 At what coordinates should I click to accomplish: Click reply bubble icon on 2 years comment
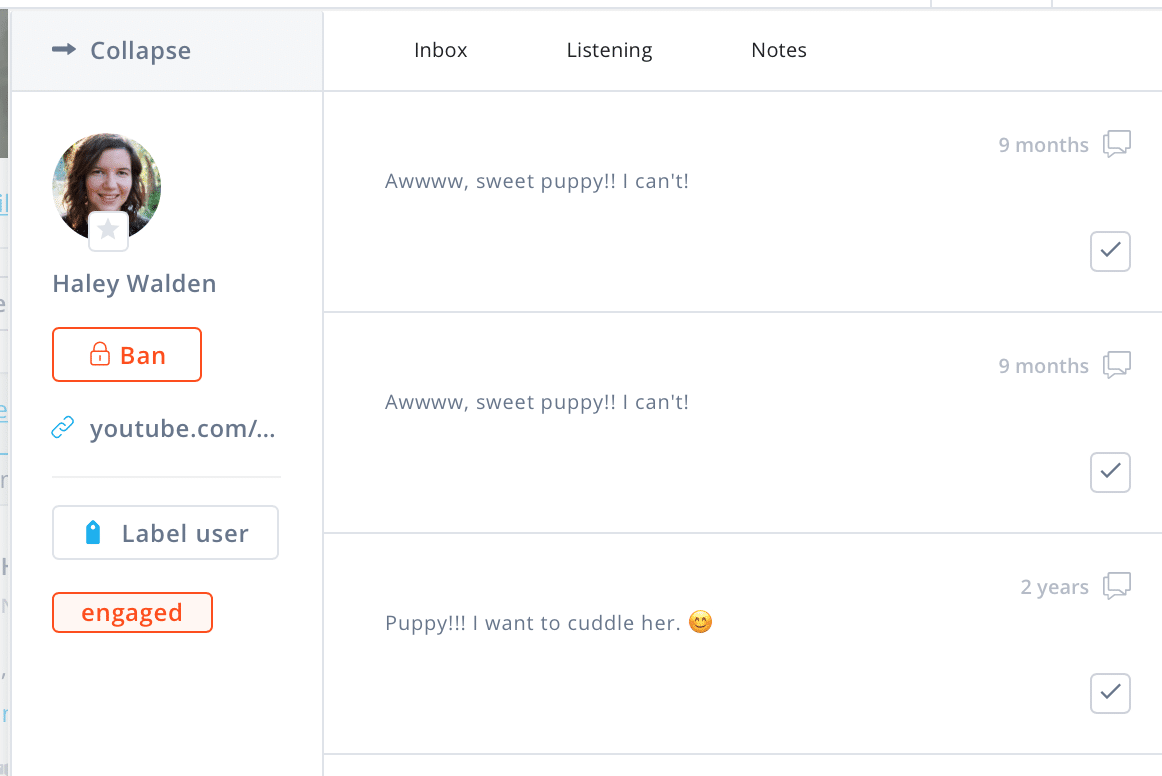point(1116,587)
